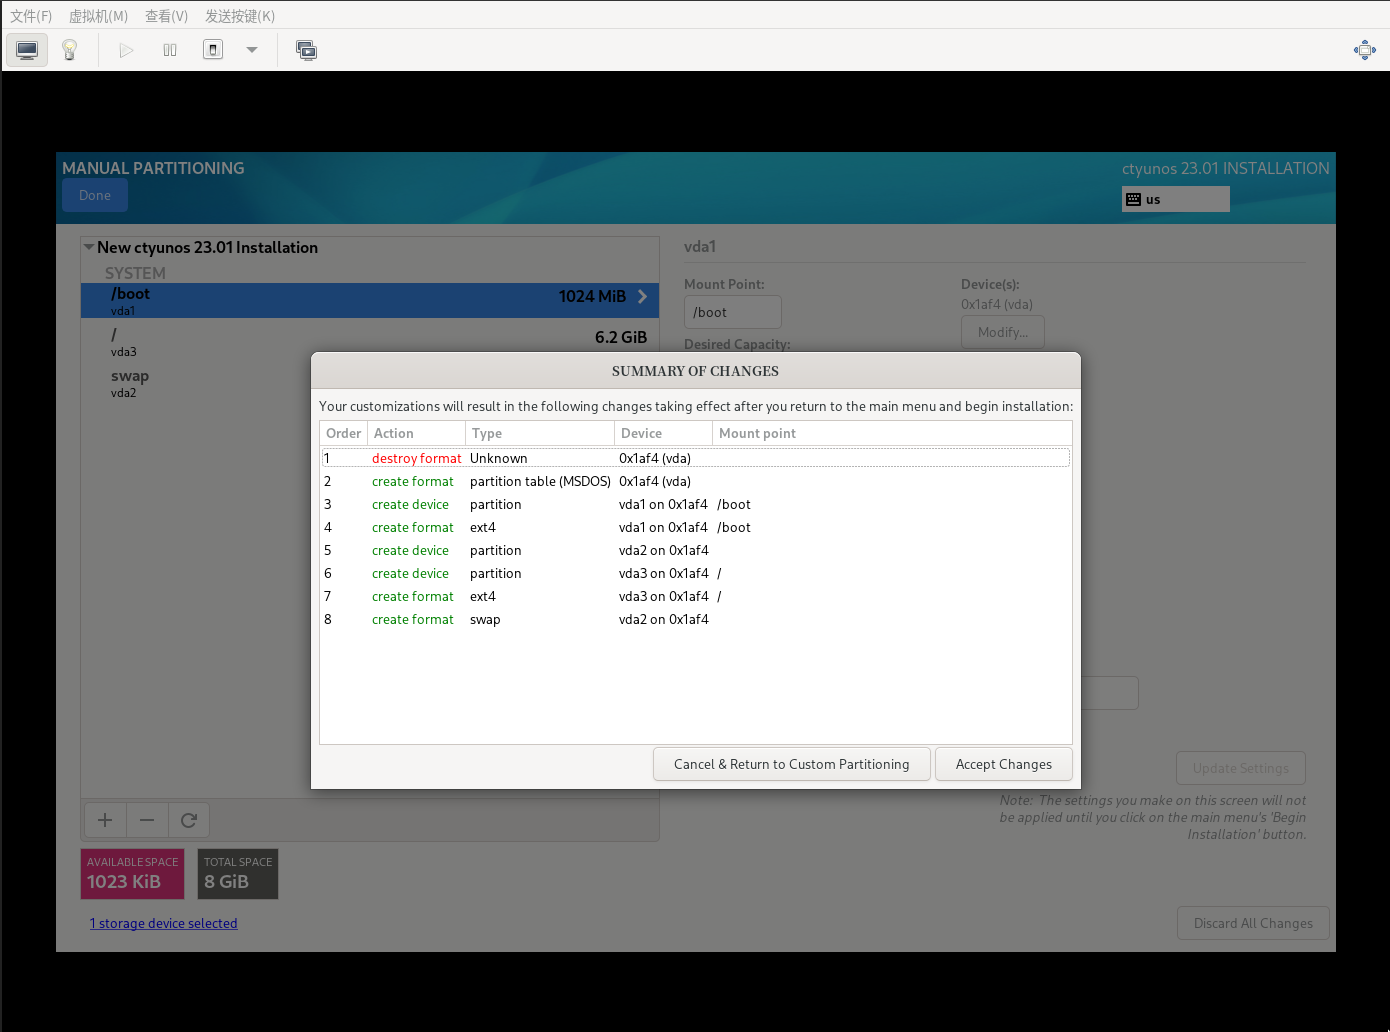Open the 文件(F) menu

31,16
